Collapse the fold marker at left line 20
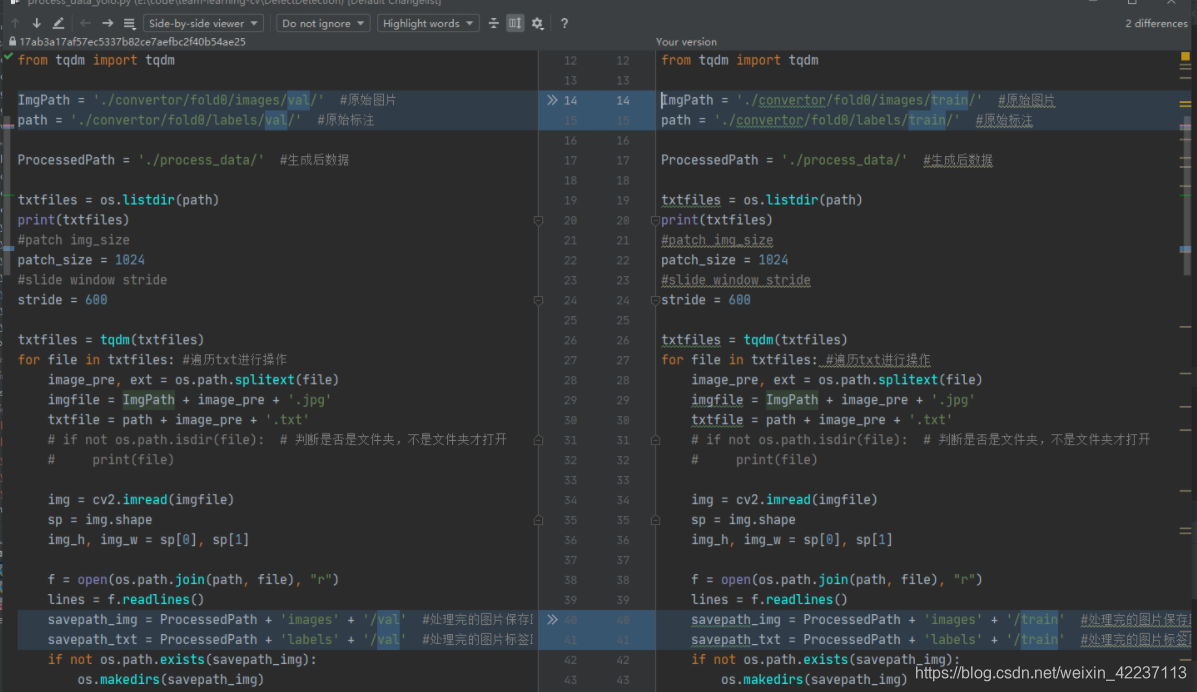Image resolution: width=1197 pixels, height=692 pixels. (538, 221)
